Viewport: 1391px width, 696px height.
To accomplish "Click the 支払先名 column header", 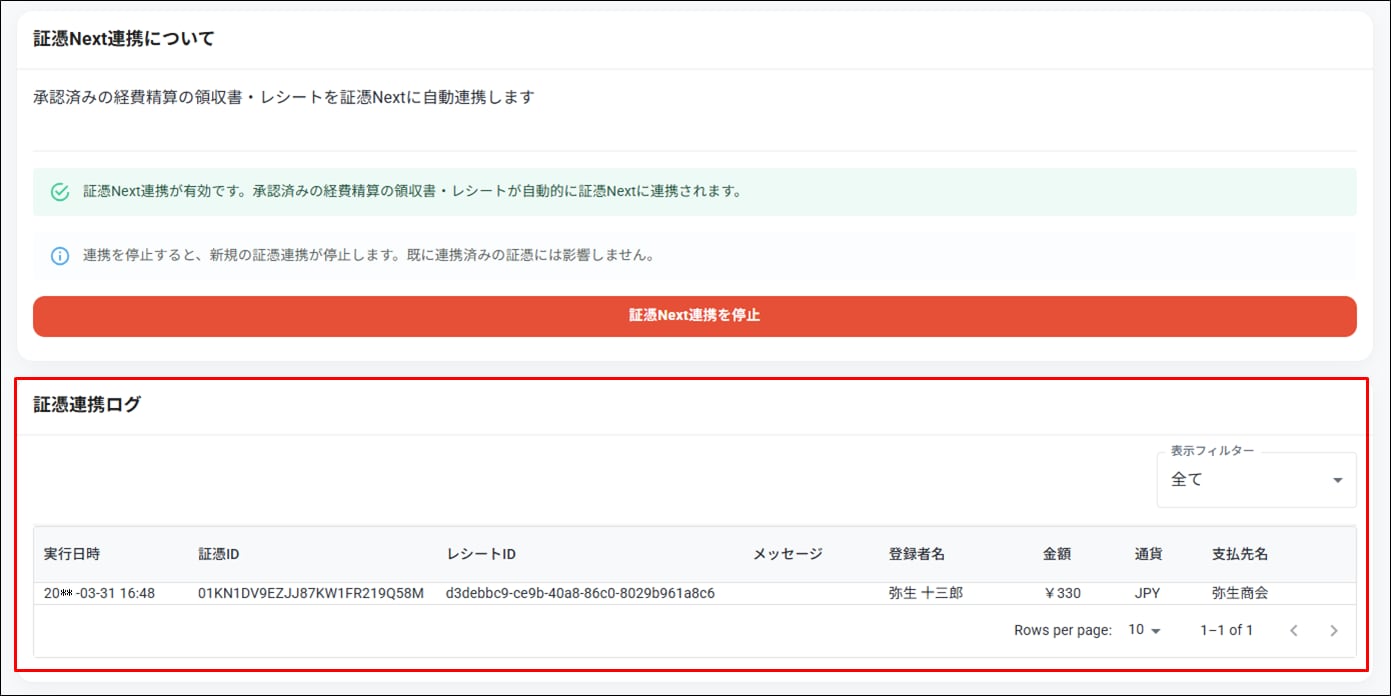I will [x=1240, y=554].
